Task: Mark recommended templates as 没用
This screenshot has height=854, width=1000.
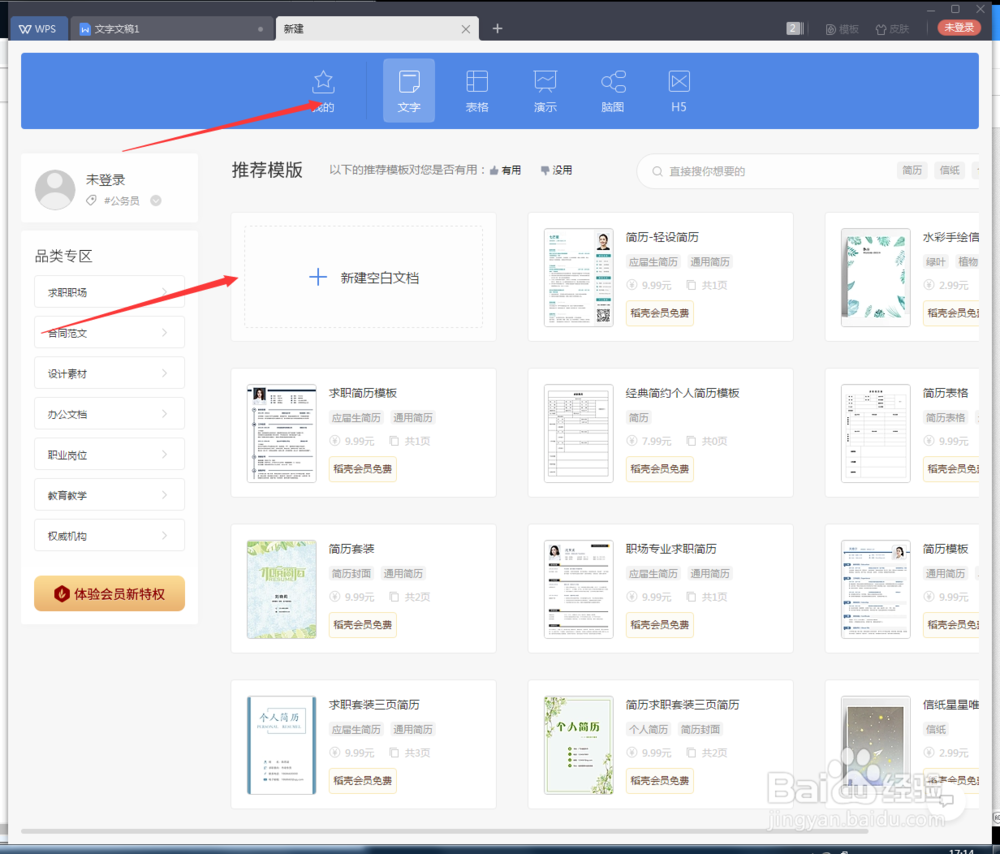Action: (556, 170)
